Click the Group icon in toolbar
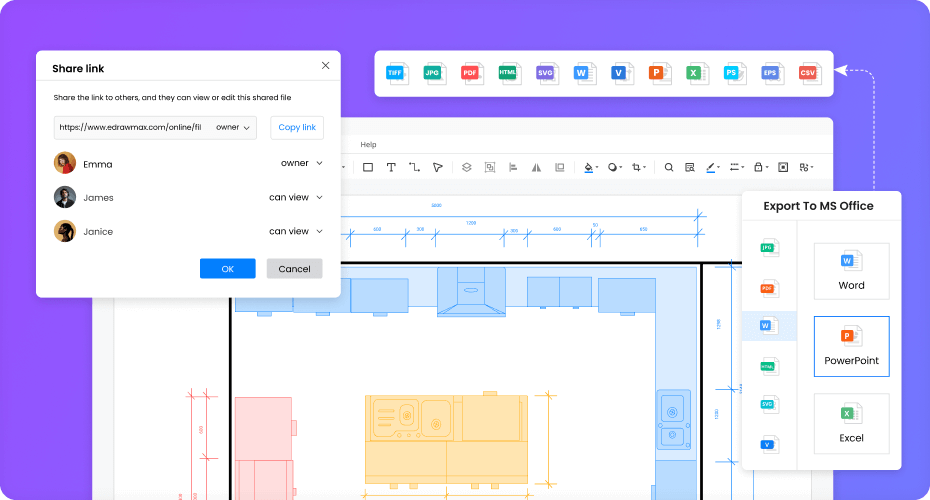Viewport: 930px width, 500px height. [x=490, y=167]
